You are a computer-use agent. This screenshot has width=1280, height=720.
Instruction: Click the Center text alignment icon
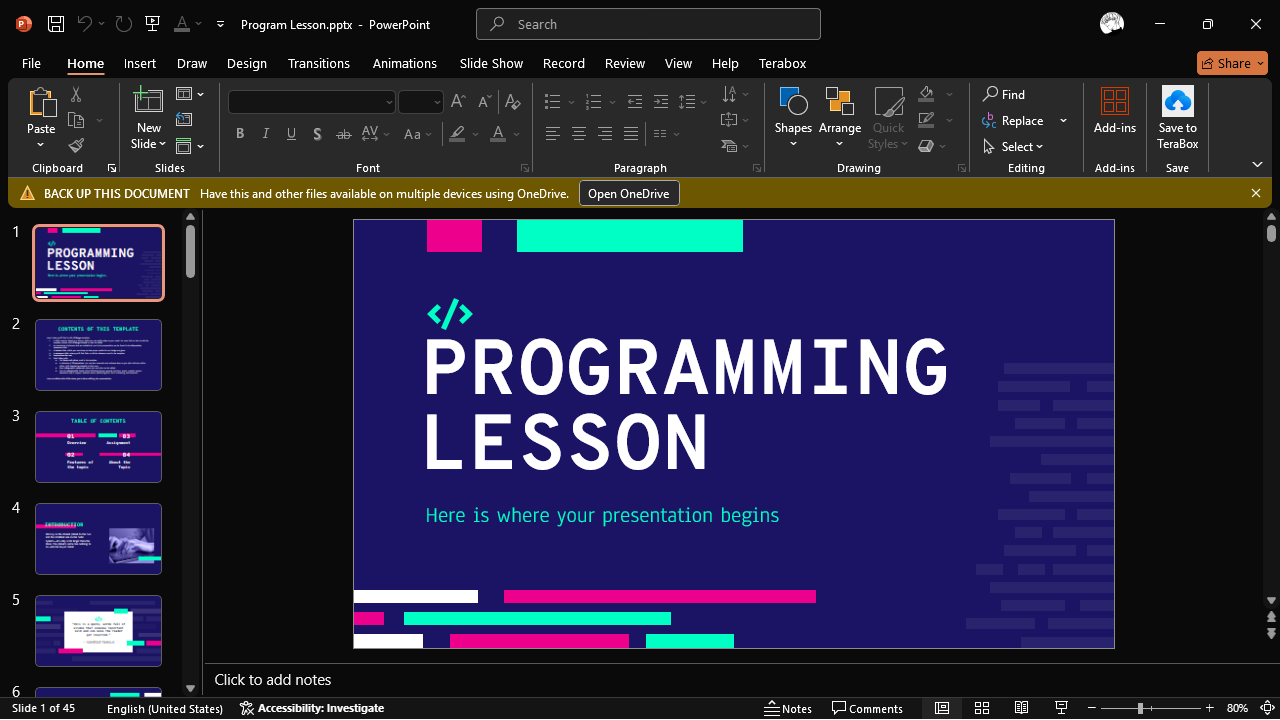[578, 133]
